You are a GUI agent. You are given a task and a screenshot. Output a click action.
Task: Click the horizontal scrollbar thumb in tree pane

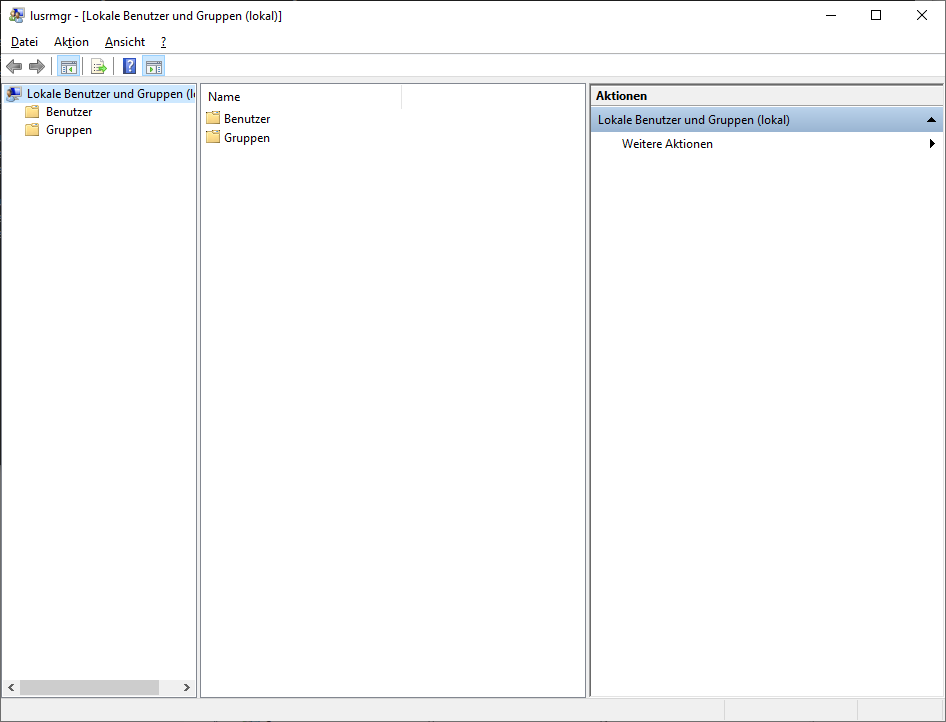tap(89, 688)
